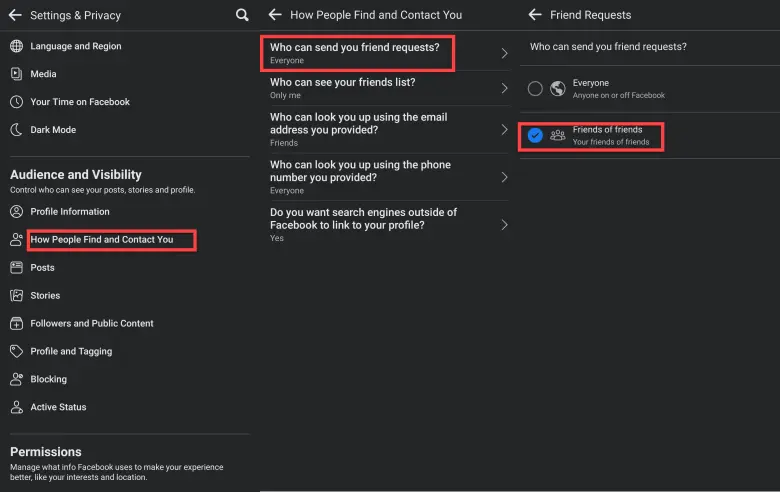
Task: Open Media settings
Action: pos(43,74)
